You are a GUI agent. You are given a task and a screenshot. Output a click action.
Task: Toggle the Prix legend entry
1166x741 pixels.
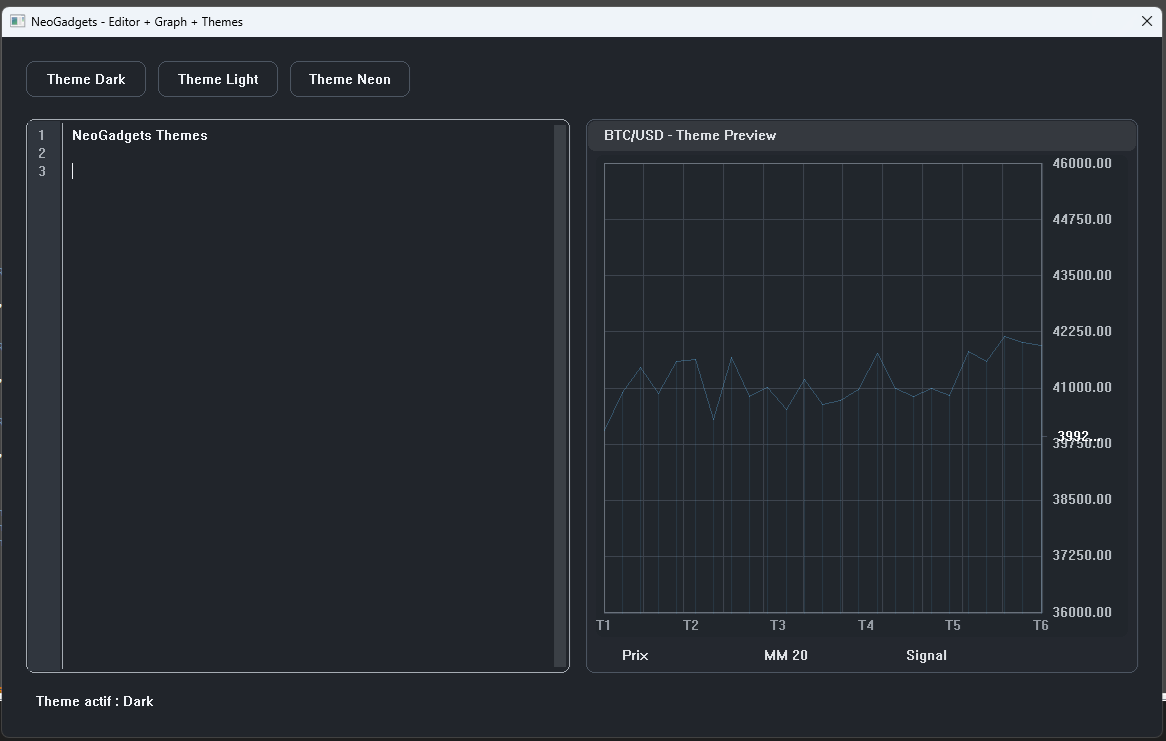click(x=635, y=655)
